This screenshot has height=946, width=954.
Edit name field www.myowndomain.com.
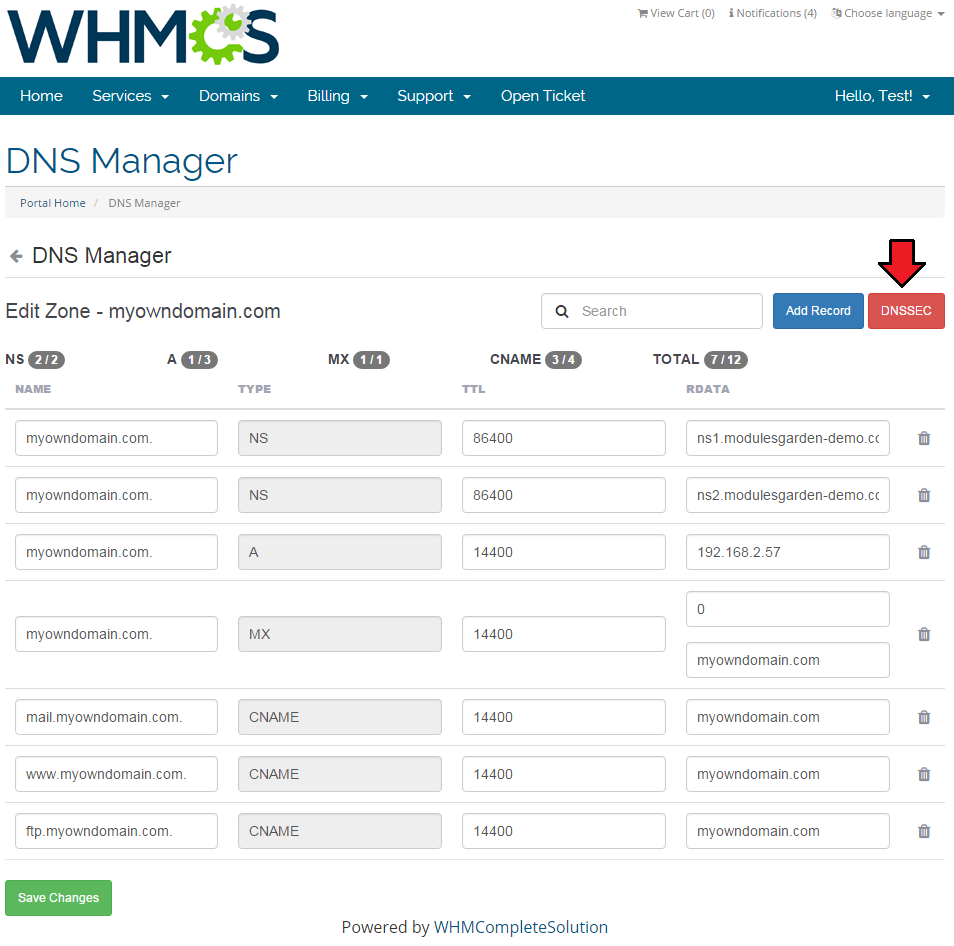click(116, 774)
